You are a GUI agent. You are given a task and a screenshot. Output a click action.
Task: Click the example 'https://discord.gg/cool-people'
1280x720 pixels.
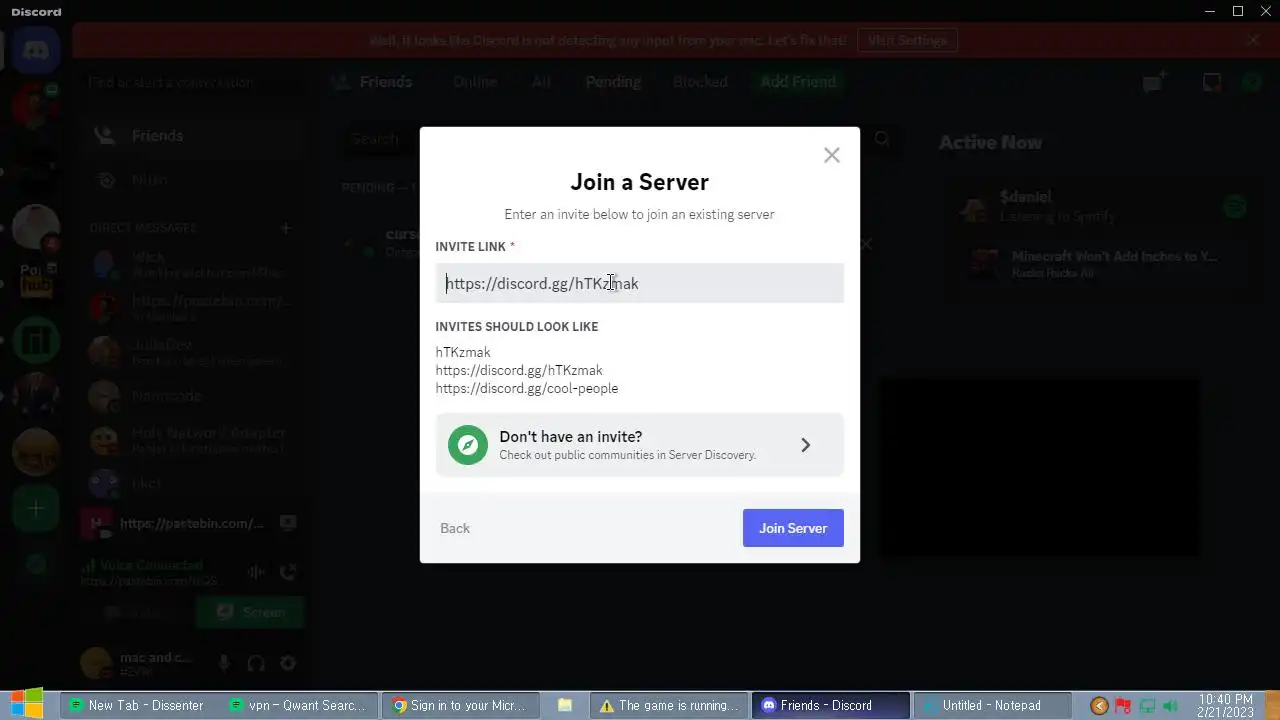coord(527,388)
